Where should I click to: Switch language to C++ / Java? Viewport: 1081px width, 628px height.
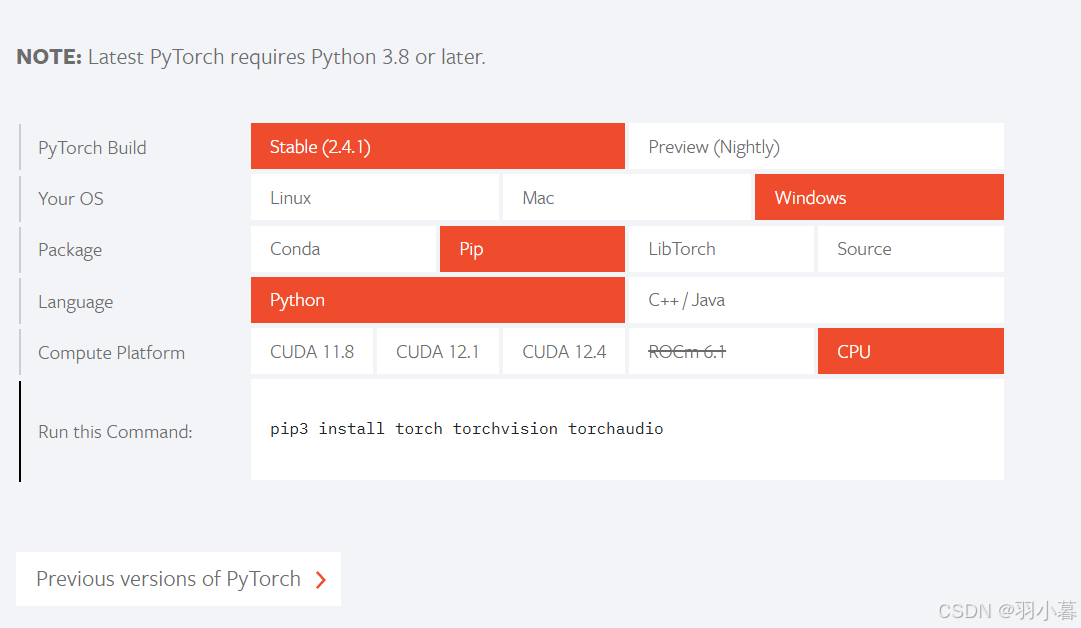tap(816, 300)
